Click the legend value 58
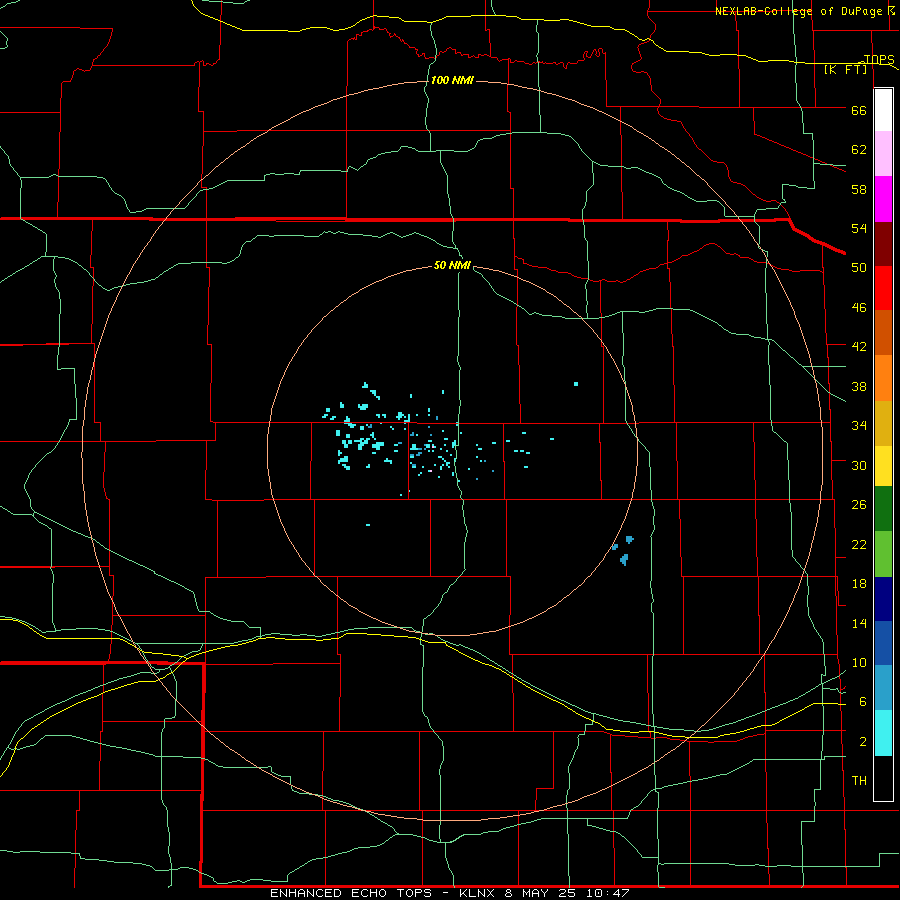Image resolution: width=900 pixels, height=900 pixels. (x=859, y=189)
